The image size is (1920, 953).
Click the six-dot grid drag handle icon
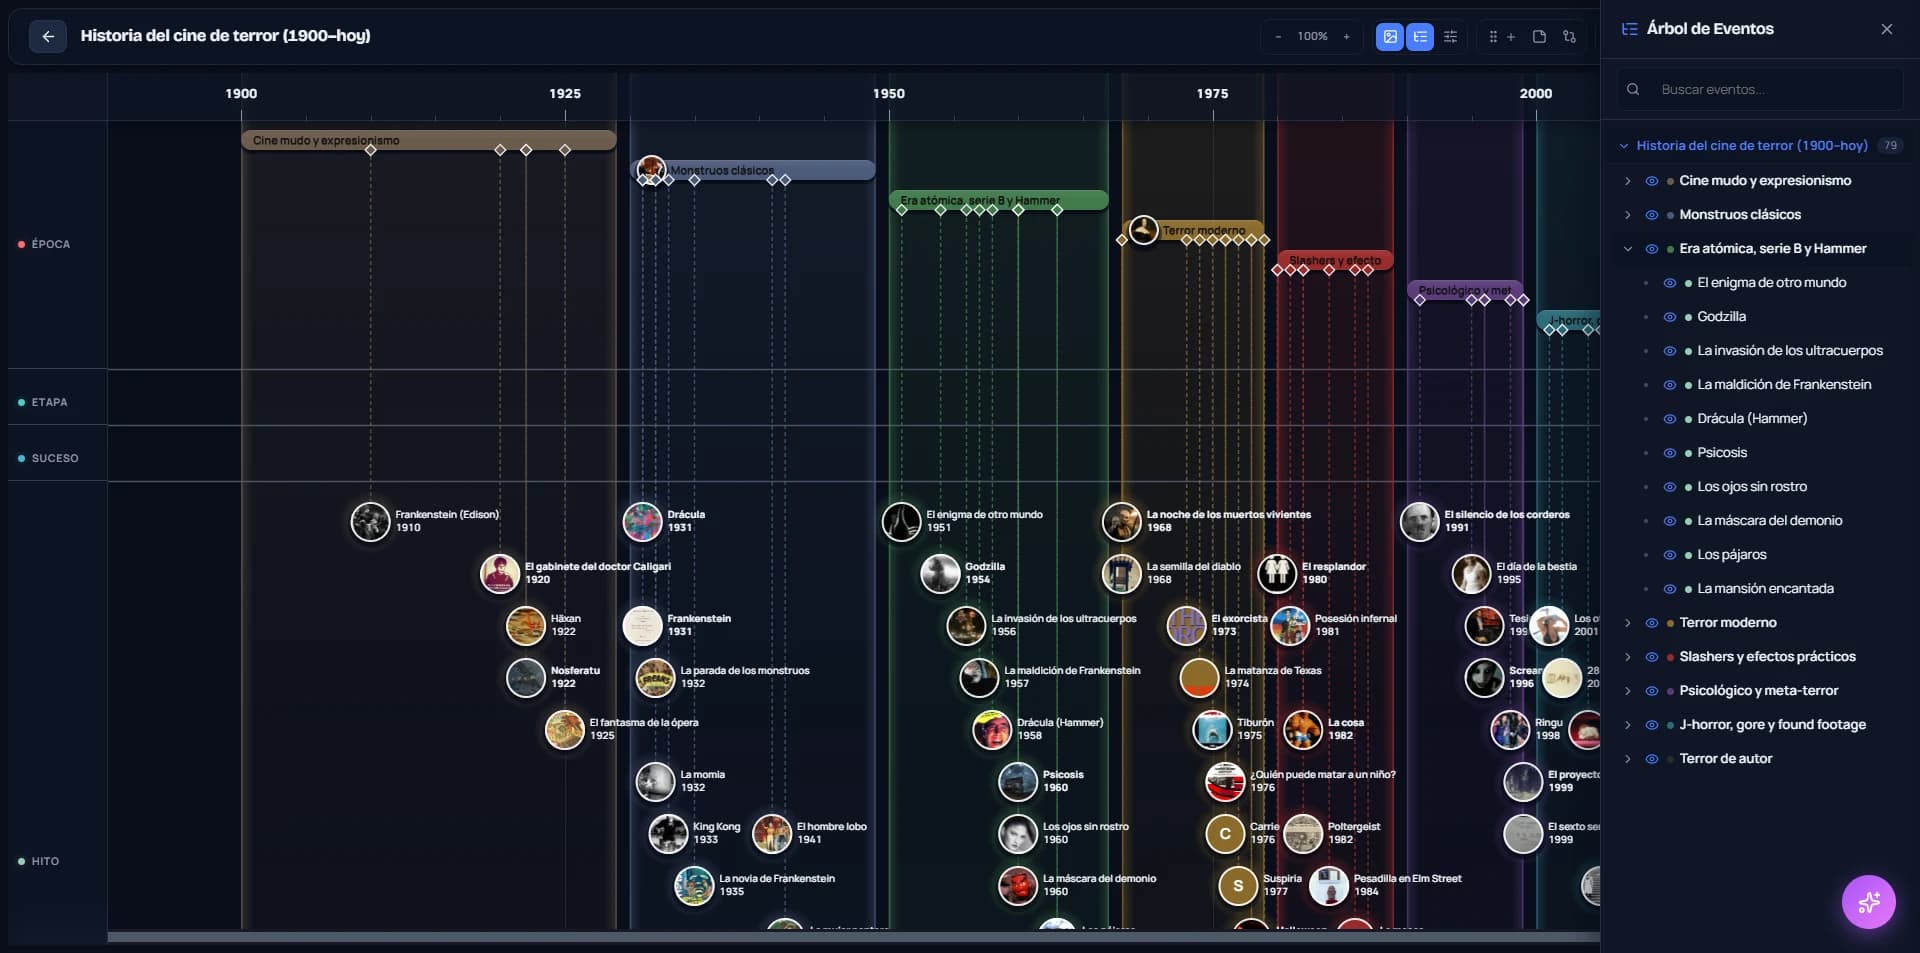click(1493, 37)
